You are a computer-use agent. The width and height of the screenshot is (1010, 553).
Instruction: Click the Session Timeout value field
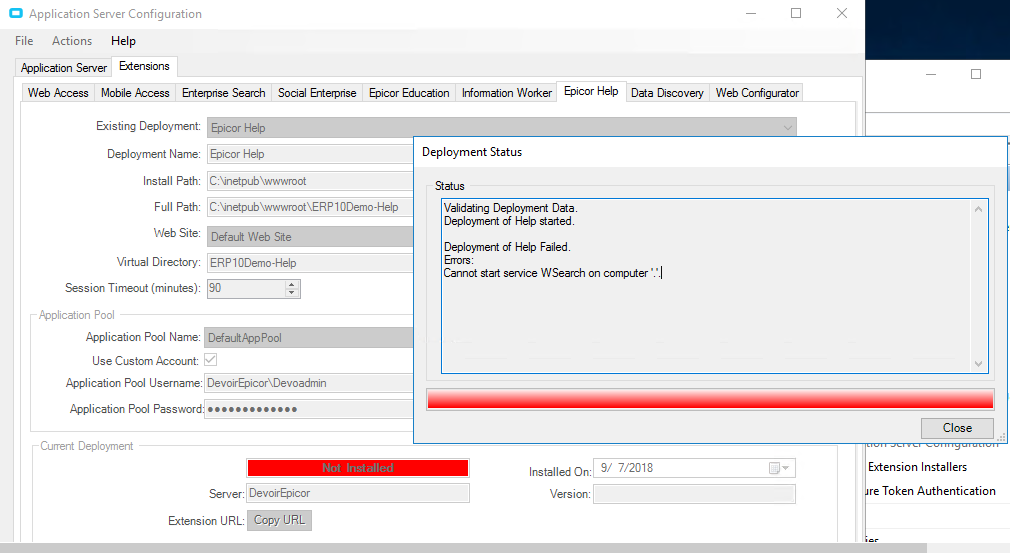click(x=245, y=288)
